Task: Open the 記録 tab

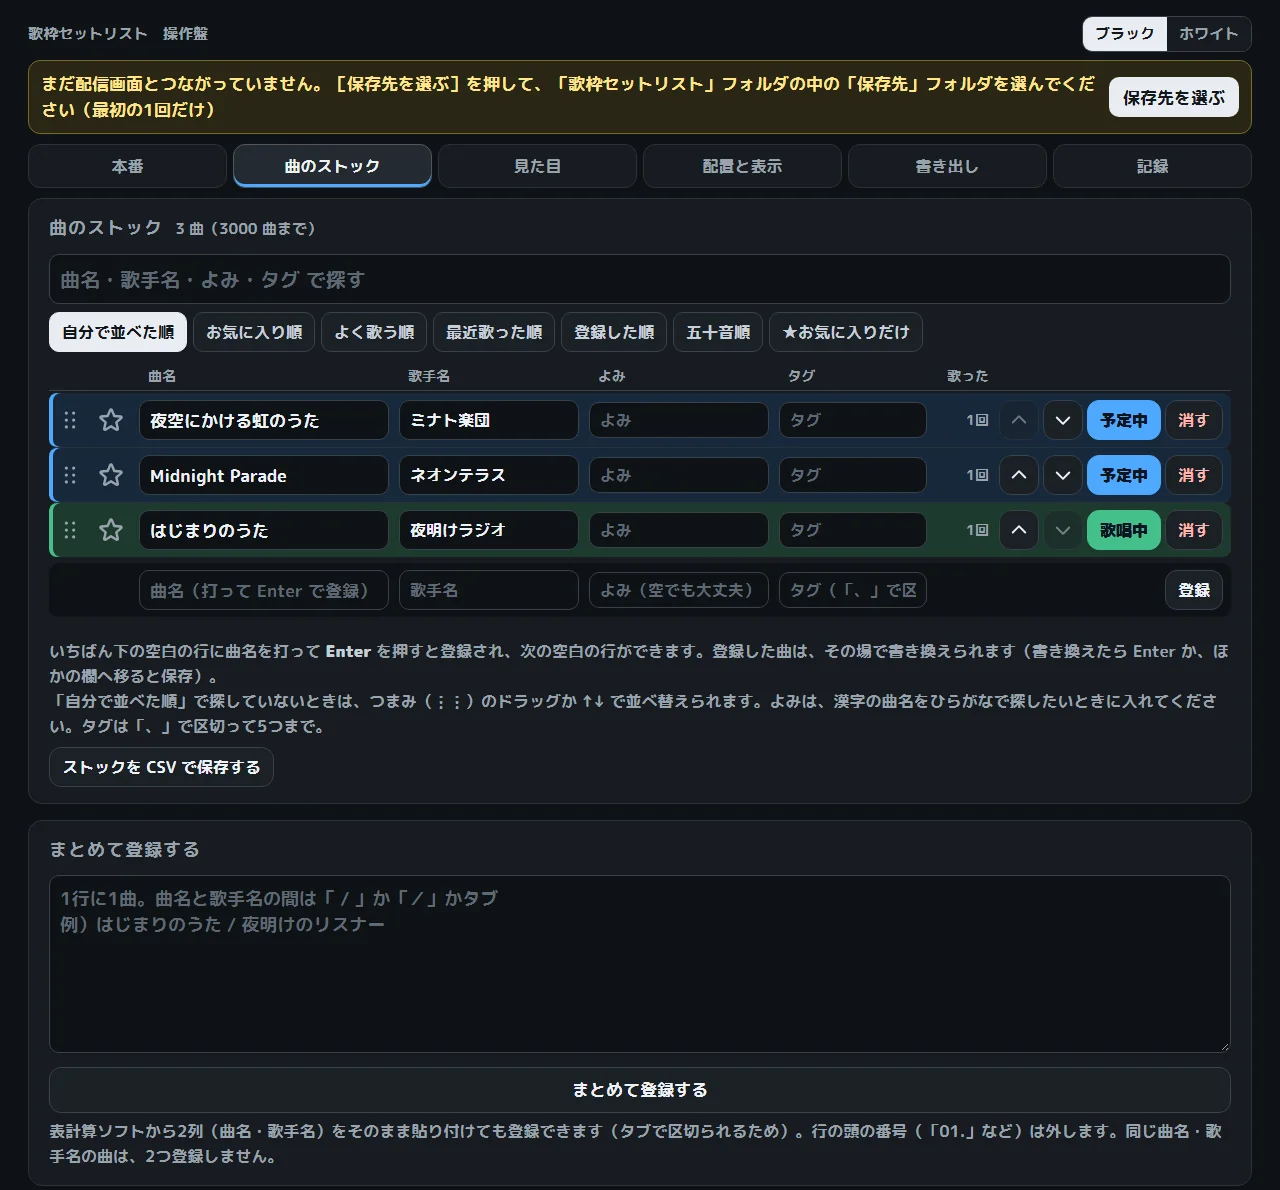Action: click(x=1152, y=166)
